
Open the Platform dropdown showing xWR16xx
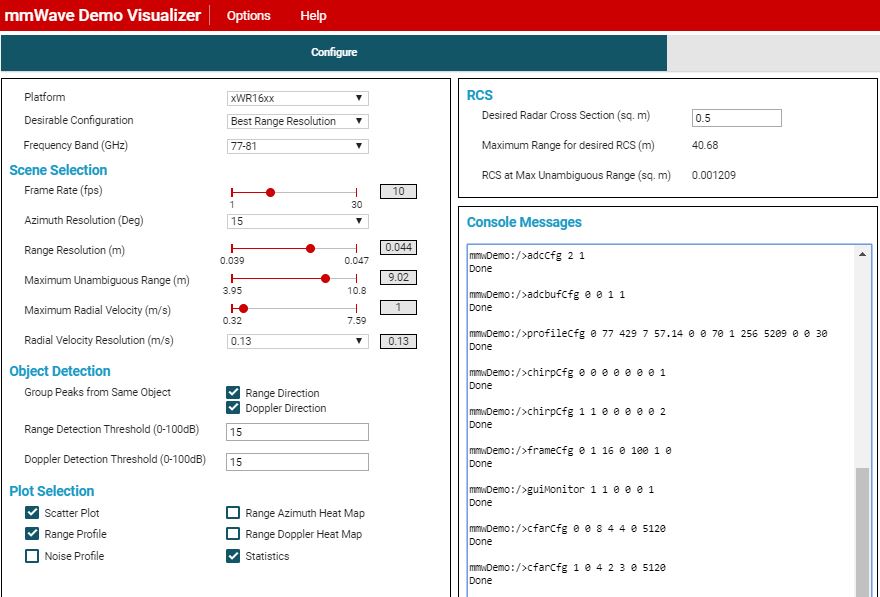(297, 98)
